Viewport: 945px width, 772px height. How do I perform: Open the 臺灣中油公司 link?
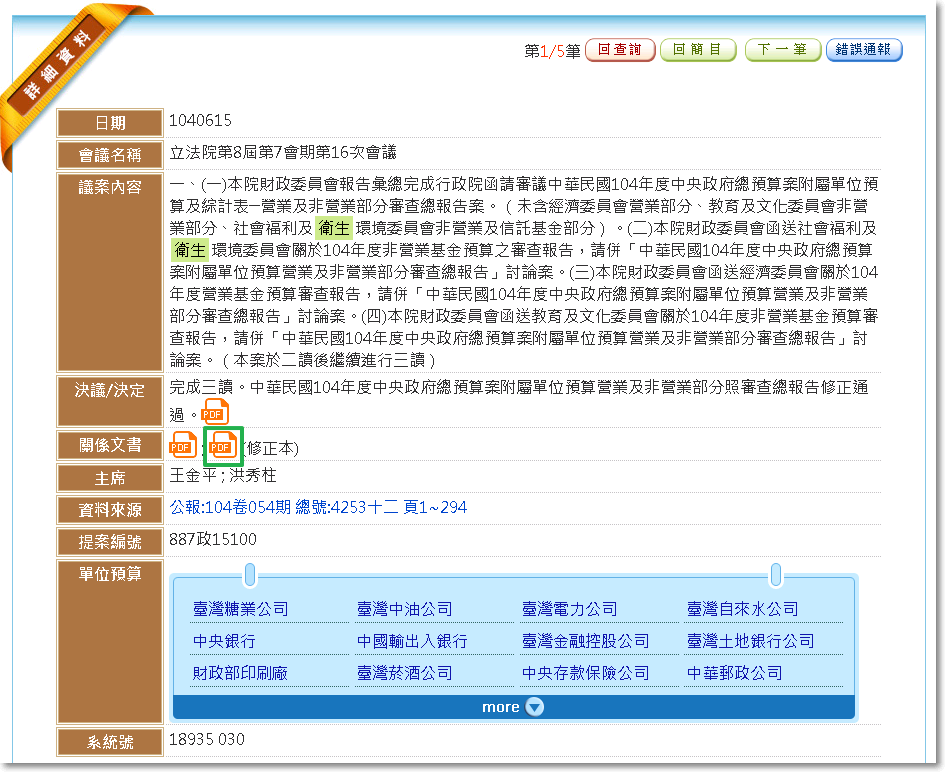tap(404, 609)
